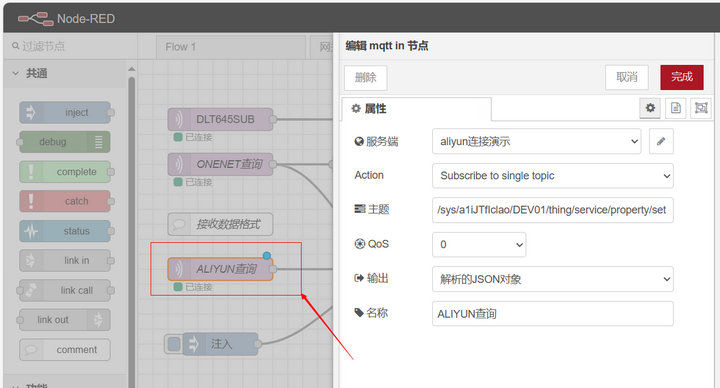720x388 pixels.
Task: Open the 输出 output format dropdown
Action: coord(552,279)
